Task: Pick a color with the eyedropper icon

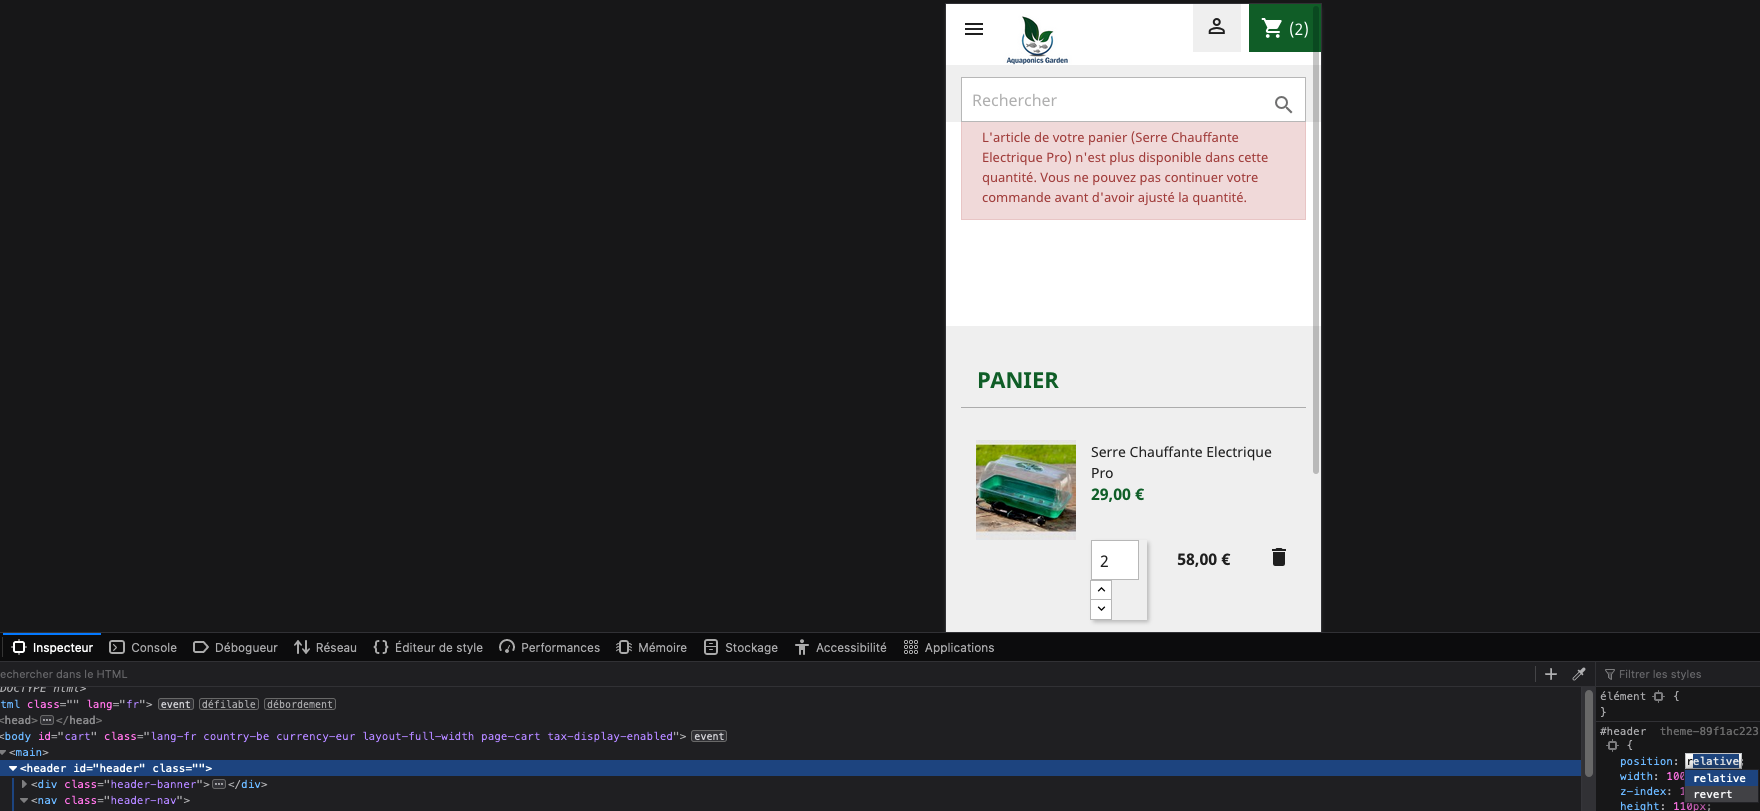Action: pyautogui.click(x=1579, y=674)
